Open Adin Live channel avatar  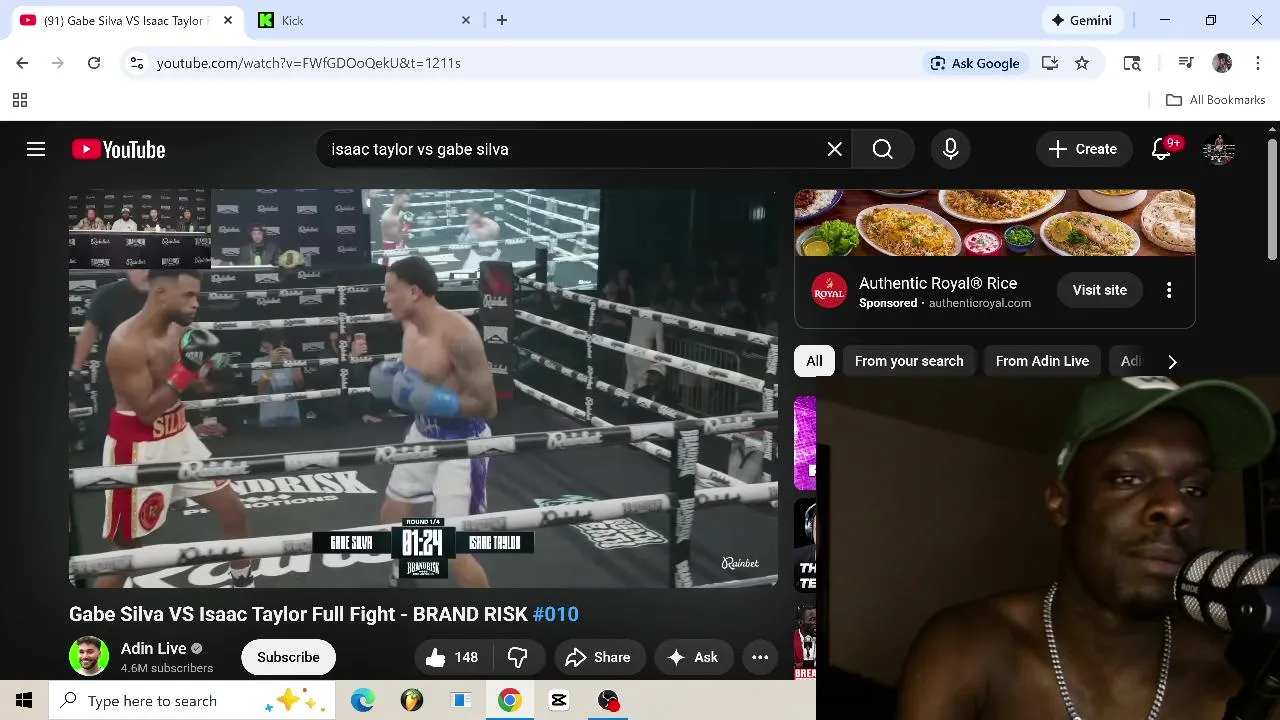89,656
